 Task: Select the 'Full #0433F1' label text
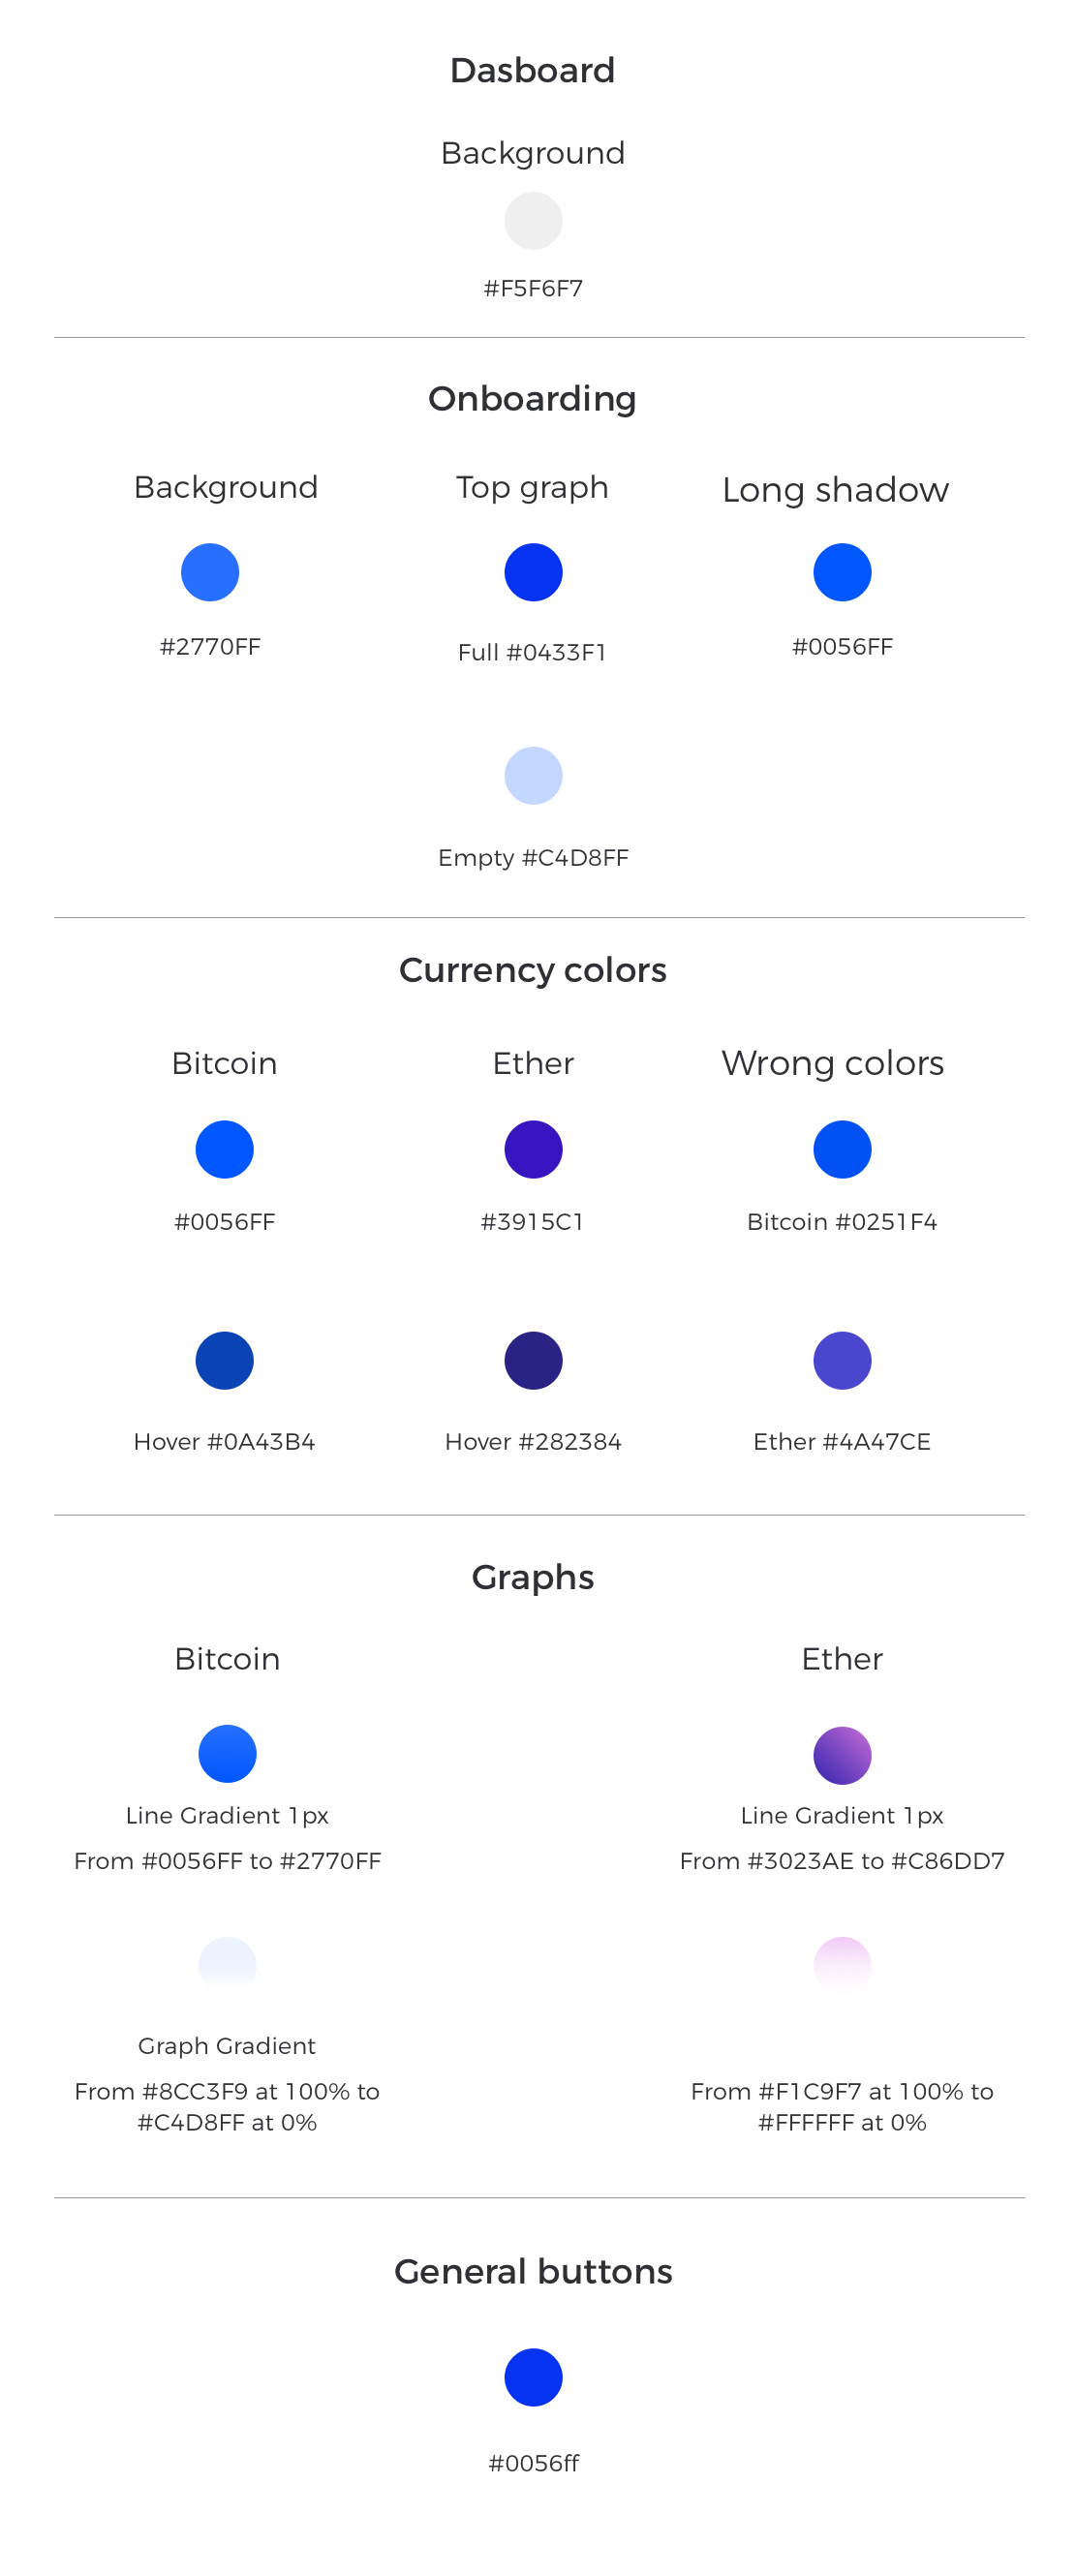[x=533, y=652]
